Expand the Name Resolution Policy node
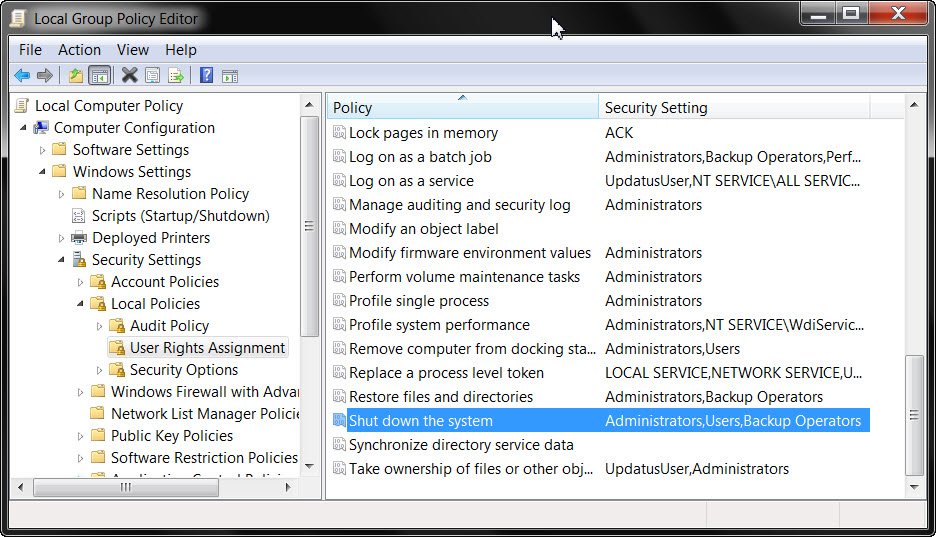The image size is (936, 537). click(x=61, y=194)
